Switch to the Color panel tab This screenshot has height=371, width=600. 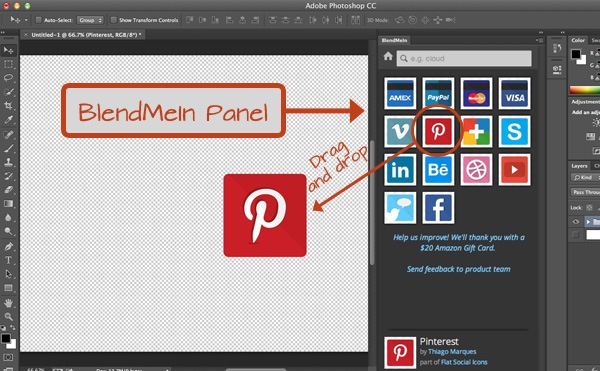click(x=578, y=40)
